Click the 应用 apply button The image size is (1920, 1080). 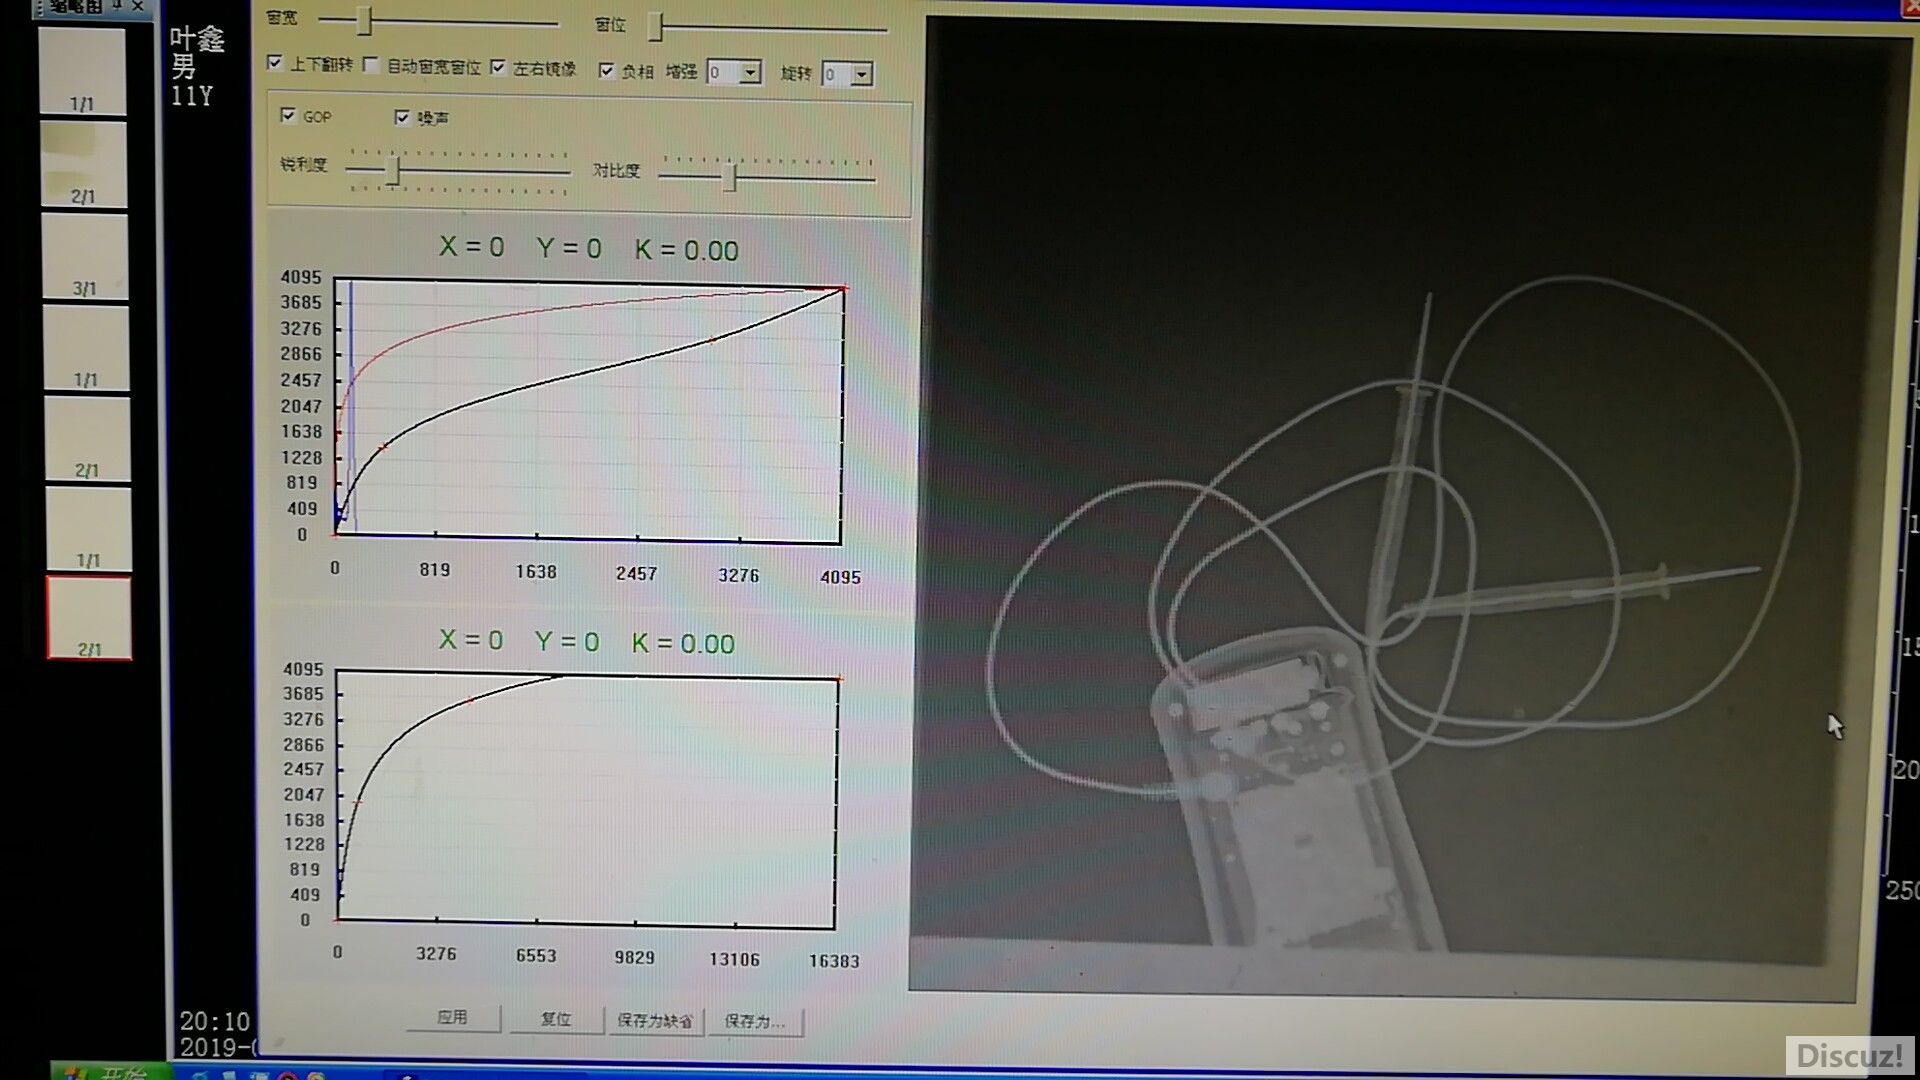click(452, 1017)
